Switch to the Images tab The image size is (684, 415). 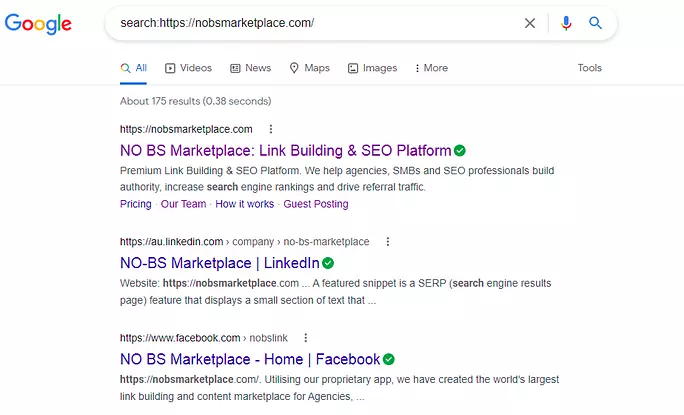point(372,68)
